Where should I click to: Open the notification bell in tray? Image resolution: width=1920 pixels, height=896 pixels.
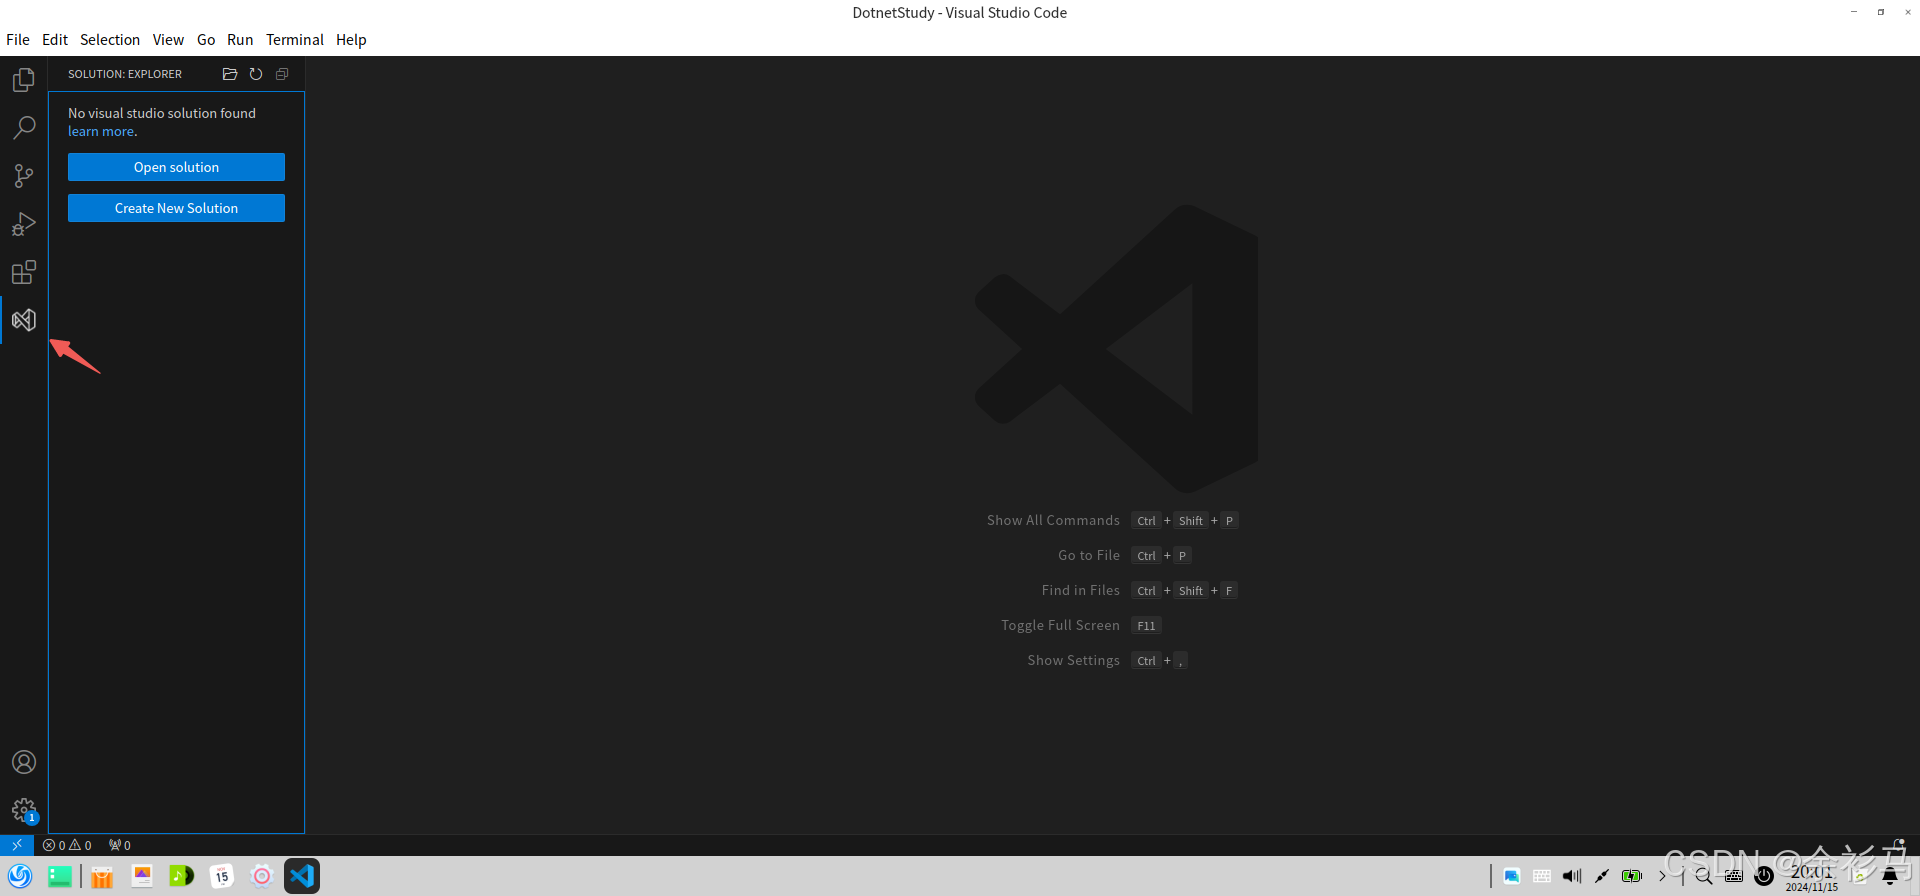1890,876
